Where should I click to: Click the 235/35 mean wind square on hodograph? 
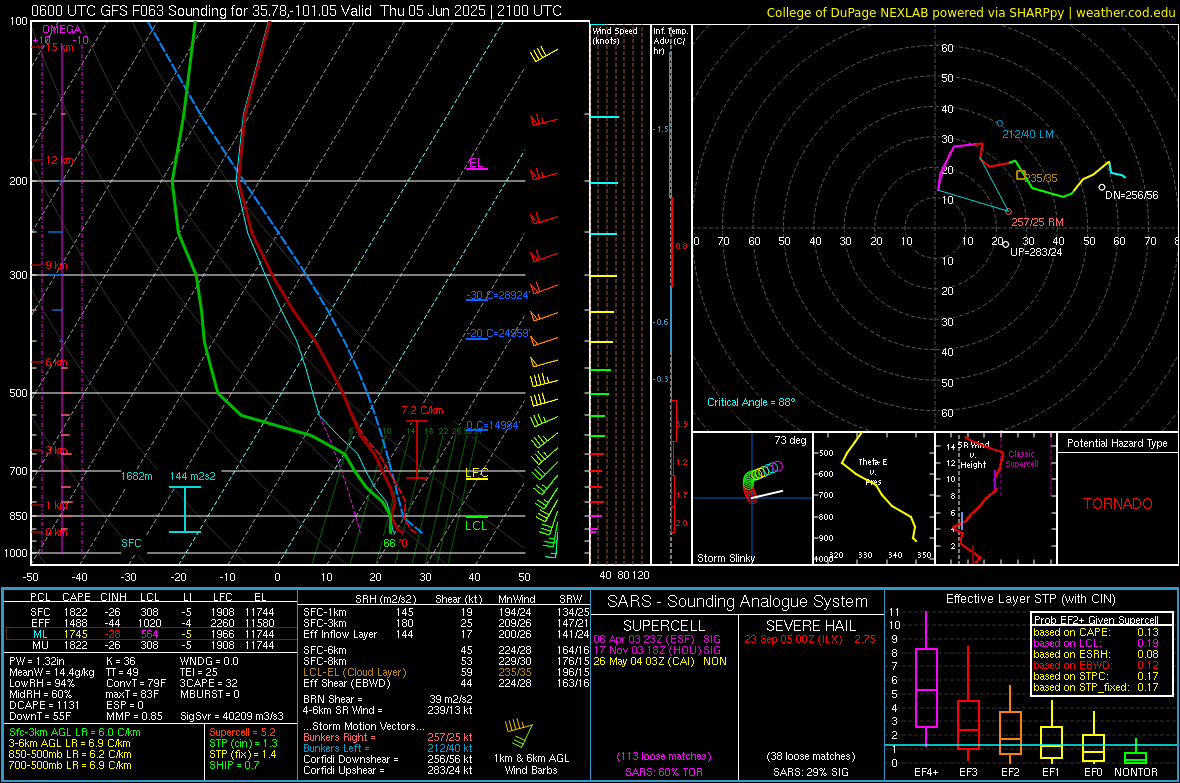[1020, 175]
